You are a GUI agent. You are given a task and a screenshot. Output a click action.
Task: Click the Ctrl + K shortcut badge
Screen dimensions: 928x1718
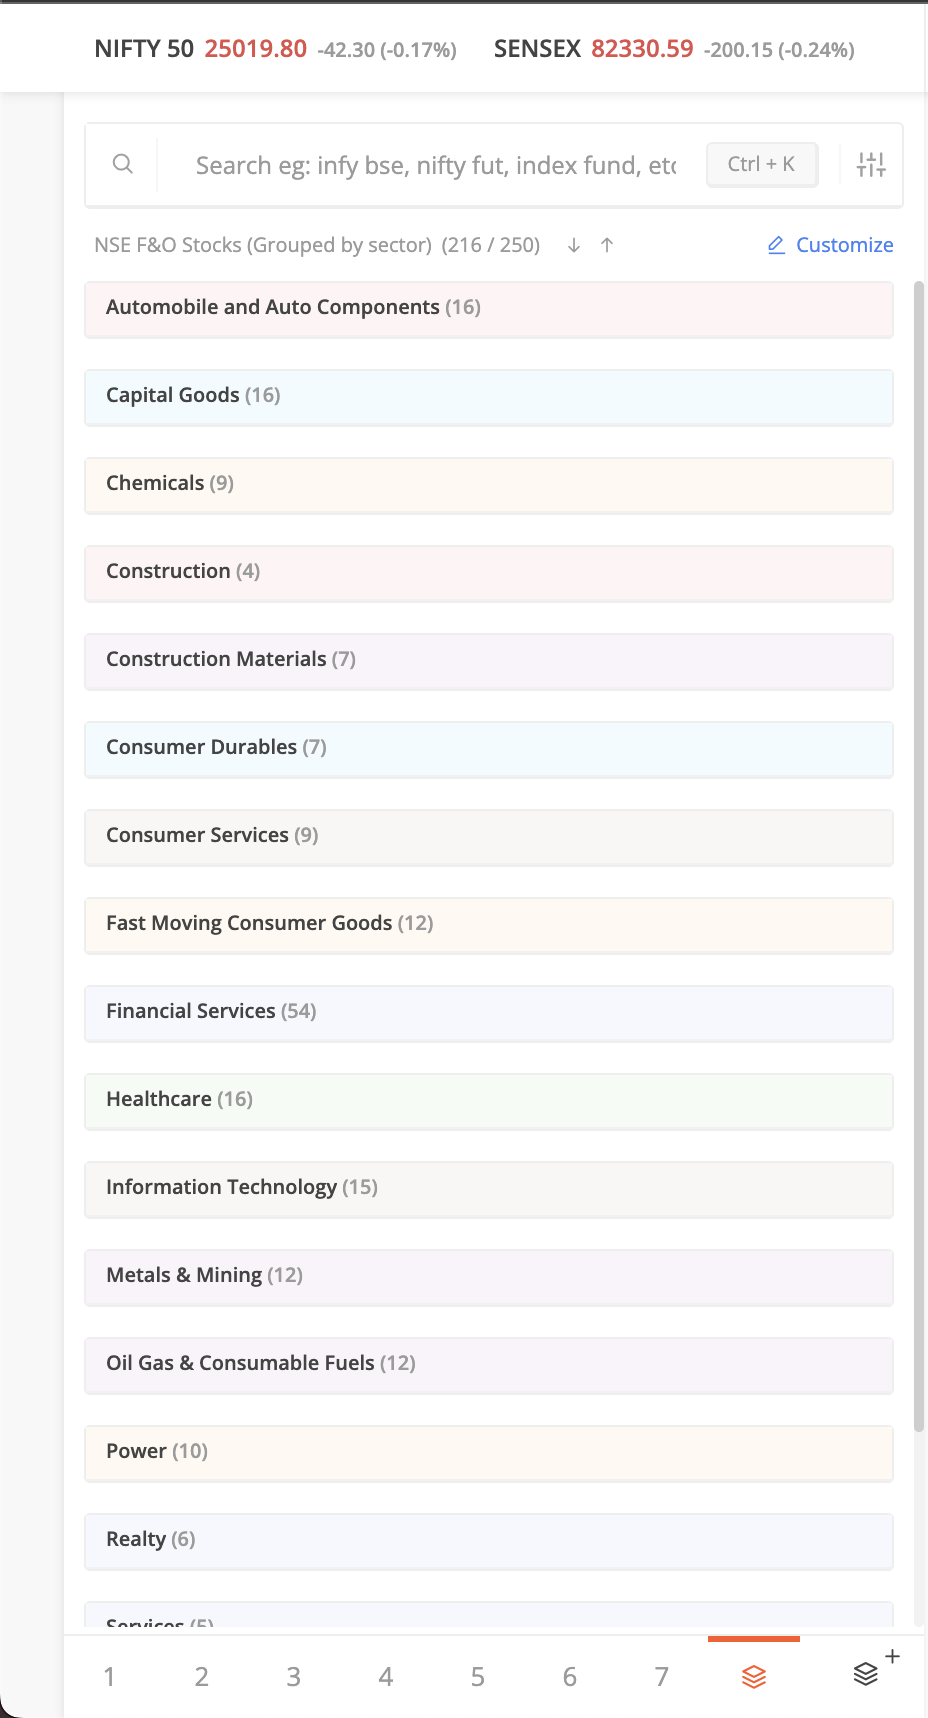(761, 164)
